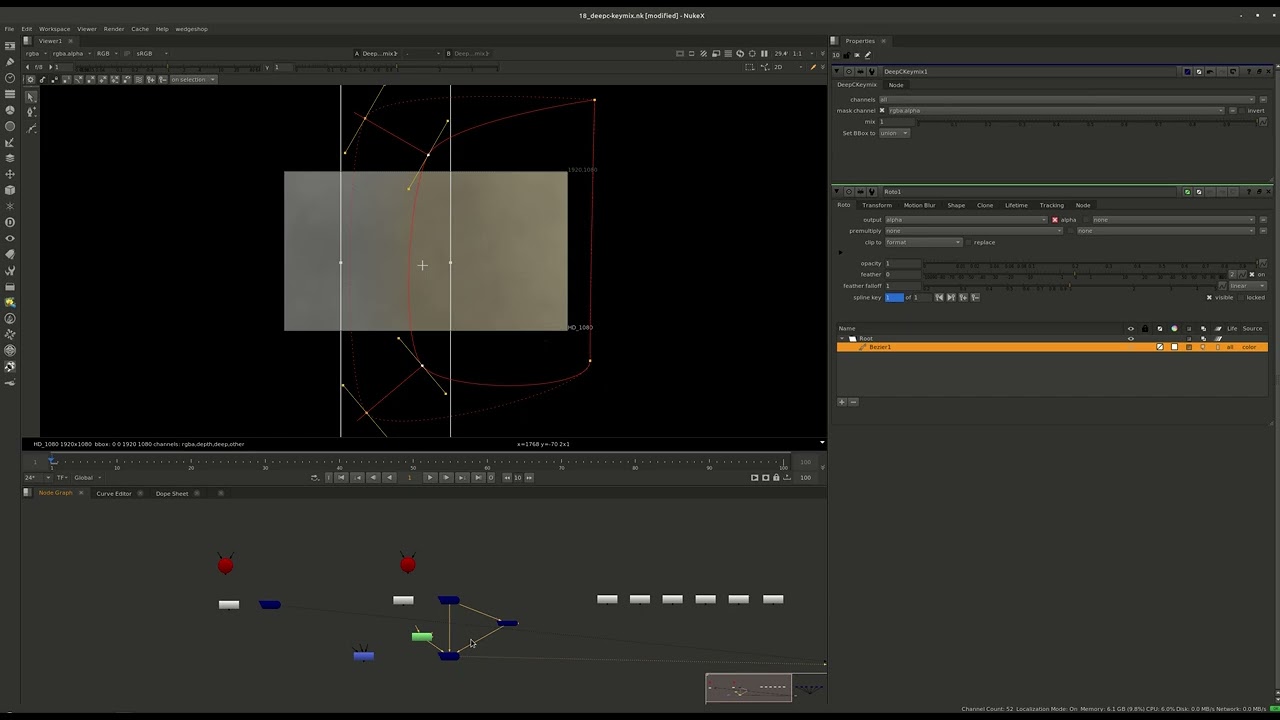Open the mask channel rgba.alpha dropdown

[1056, 111]
